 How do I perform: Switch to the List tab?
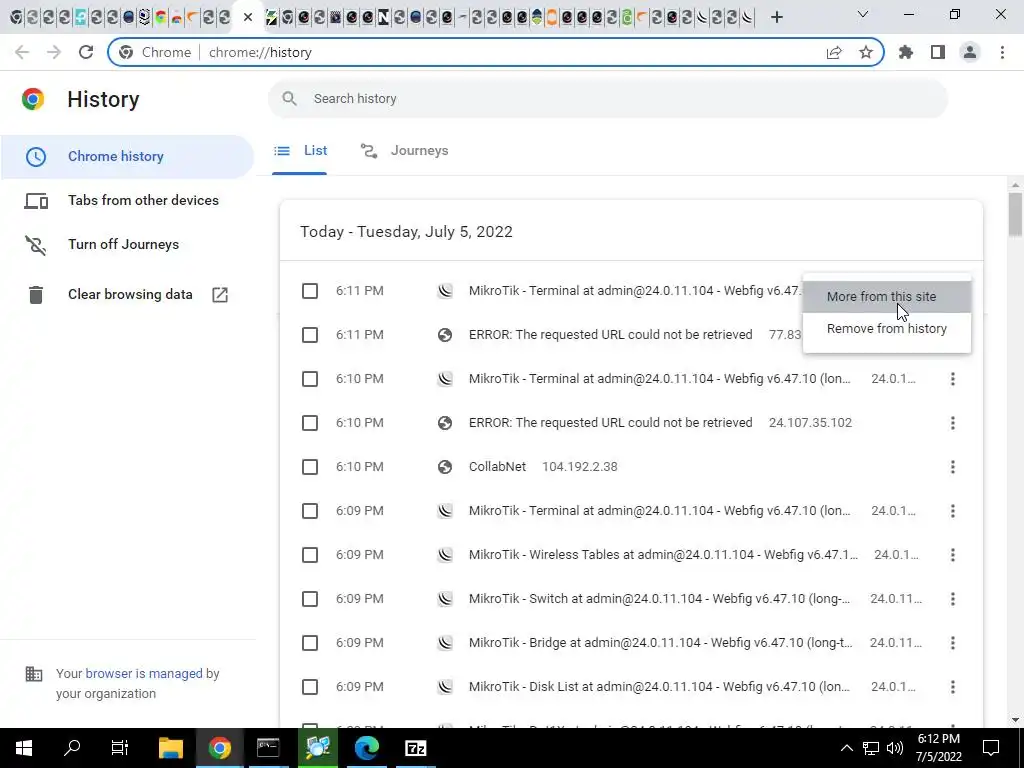(x=300, y=151)
